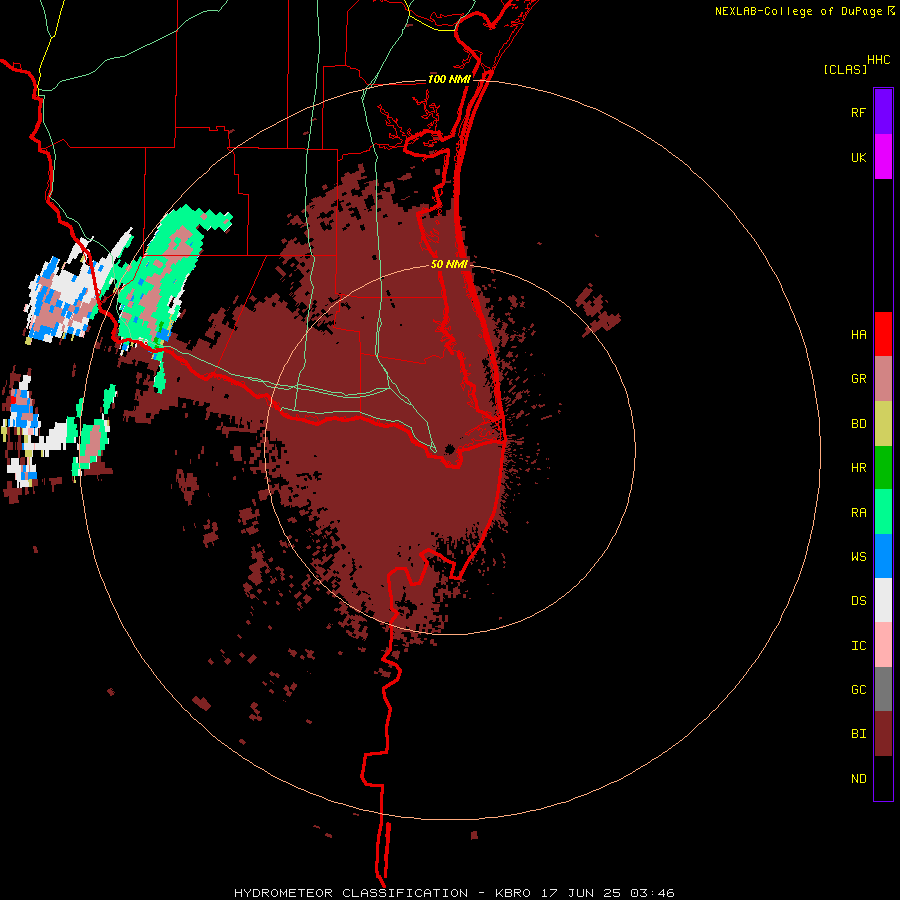
Task: Click the 100 NMI range ring label
Action: pyautogui.click(x=449, y=79)
